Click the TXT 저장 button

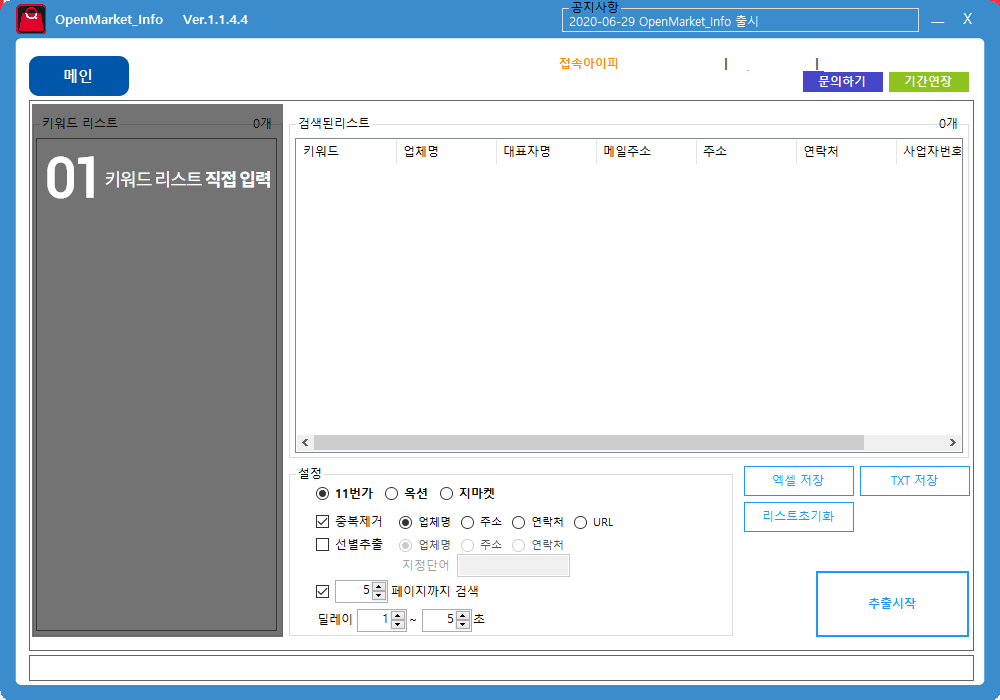click(915, 481)
